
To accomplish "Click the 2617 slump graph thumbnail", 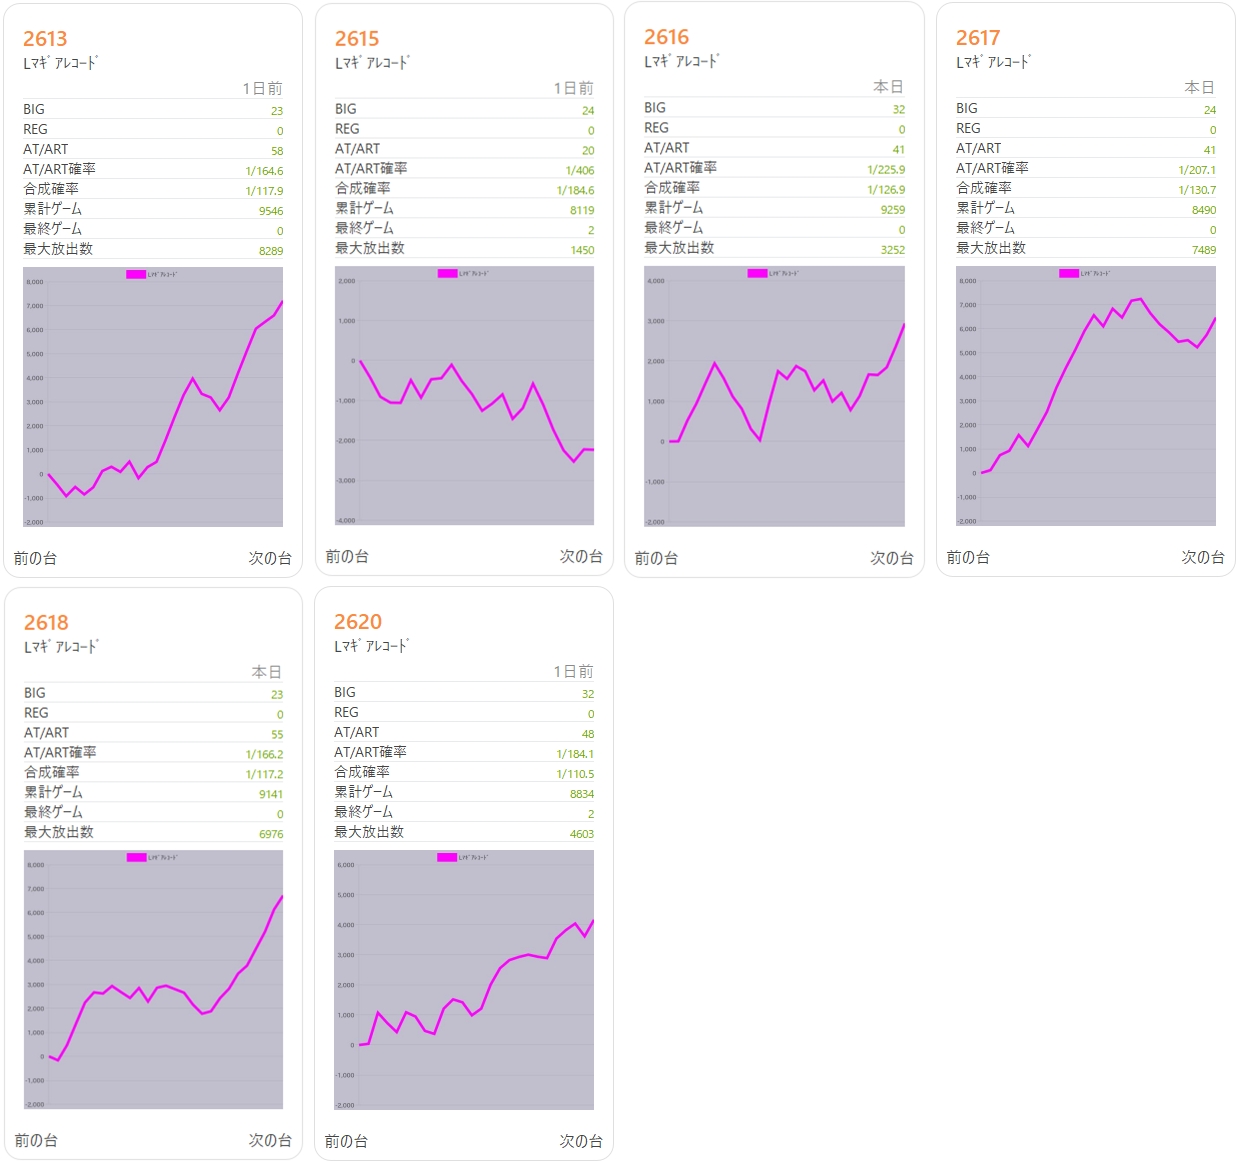I will click(1086, 396).
